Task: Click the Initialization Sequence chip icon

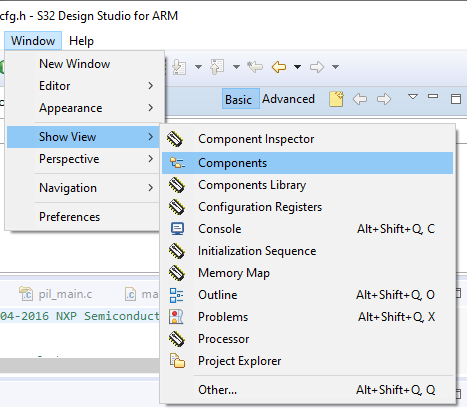Action: (x=176, y=251)
